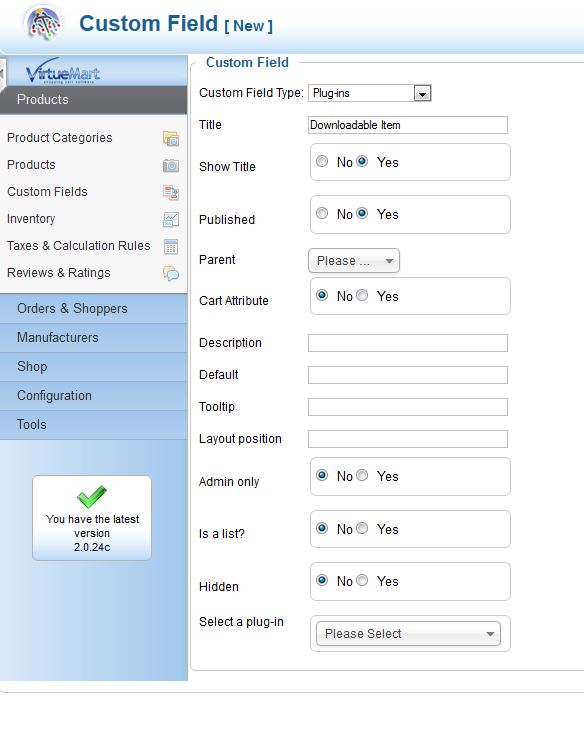
Task: Click the Custom Fields icon in sidebar
Action: tap(171, 192)
